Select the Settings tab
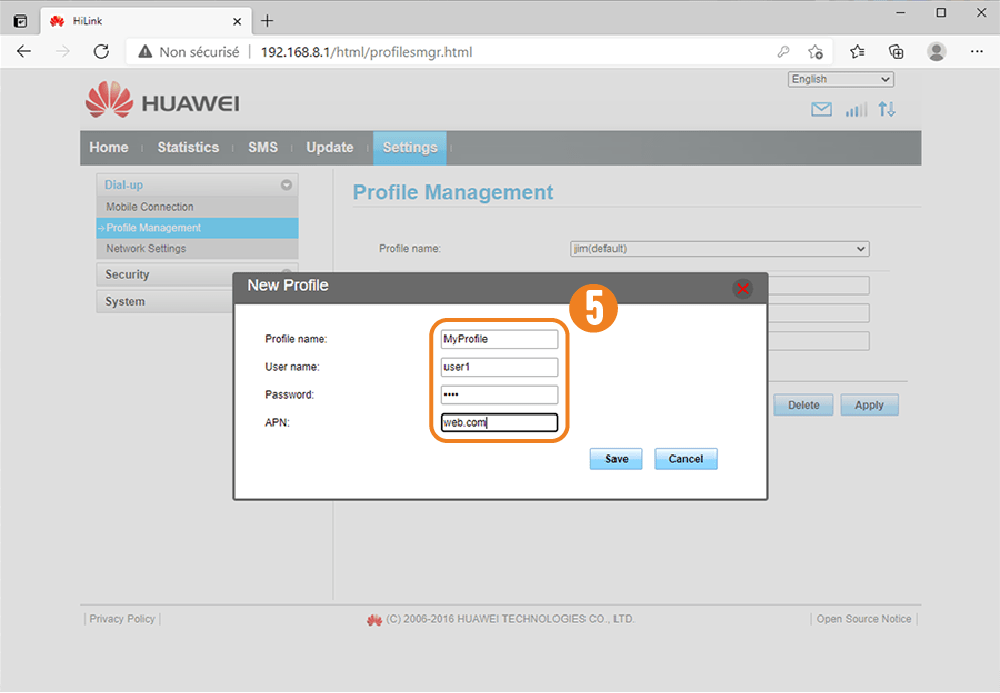The image size is (1000, 693). 409,148
